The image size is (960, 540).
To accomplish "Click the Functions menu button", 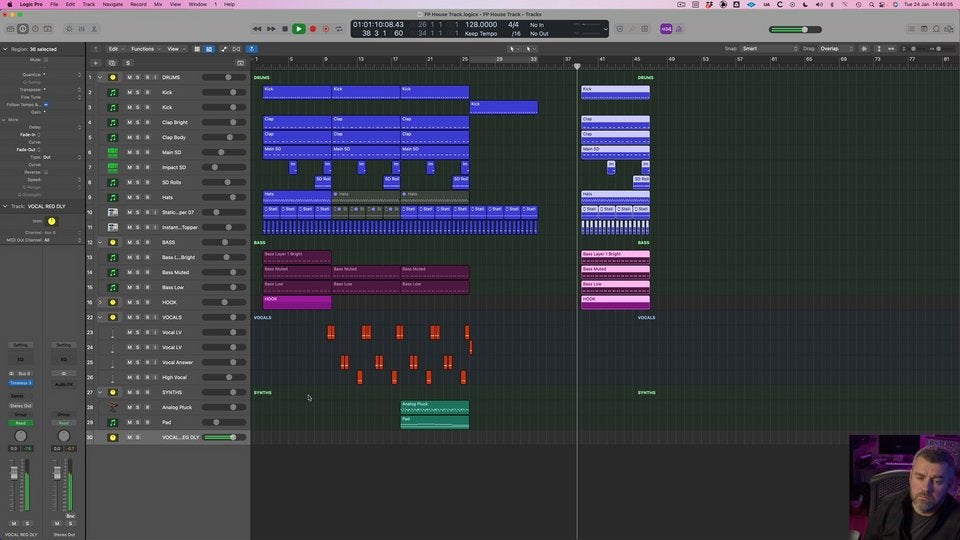I will click(x=144, y=48).
